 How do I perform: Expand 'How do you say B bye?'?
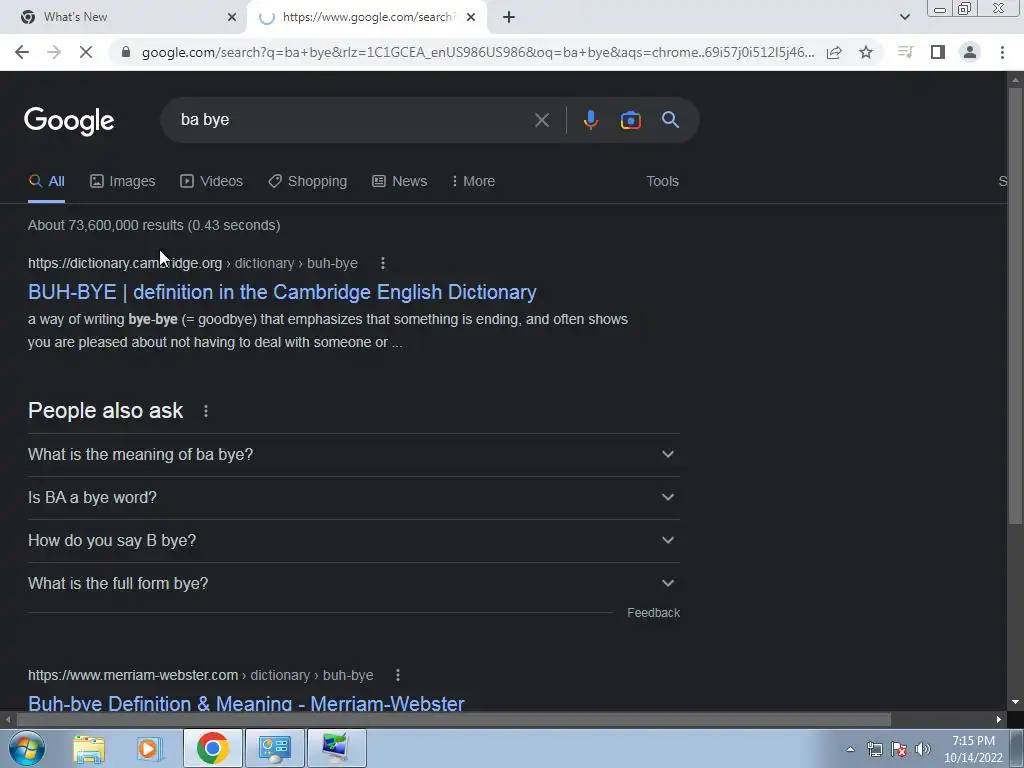tap(353, 541)
